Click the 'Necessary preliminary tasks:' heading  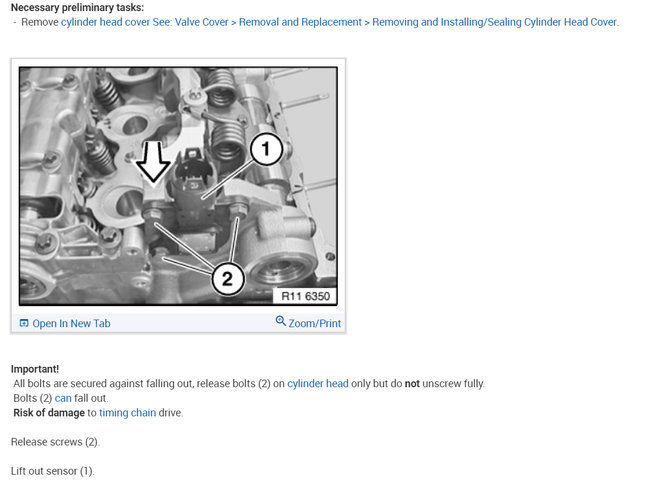point(78,7)
